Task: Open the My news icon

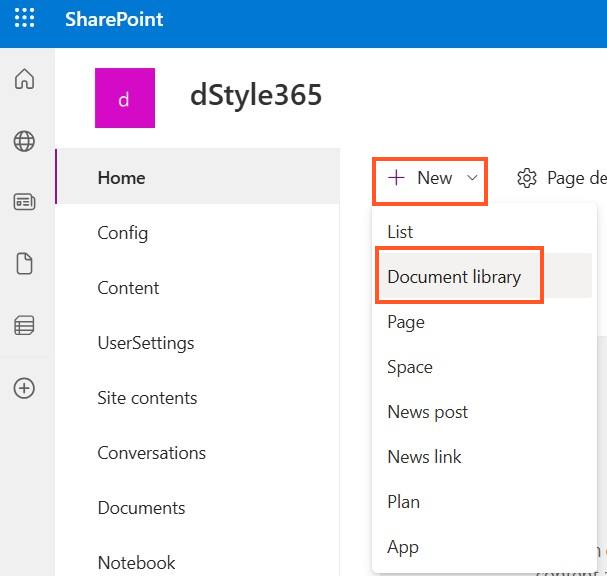Action: tap(24, 202)
